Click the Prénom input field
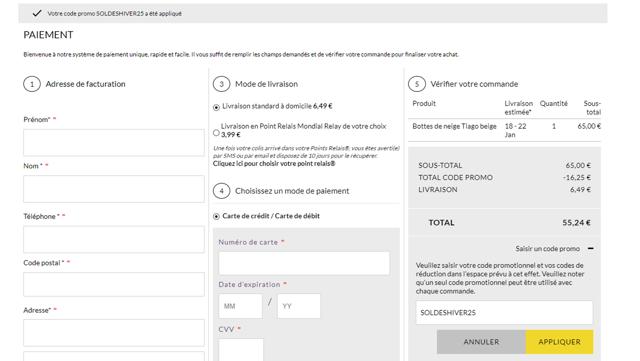 [x=114, y=143]
